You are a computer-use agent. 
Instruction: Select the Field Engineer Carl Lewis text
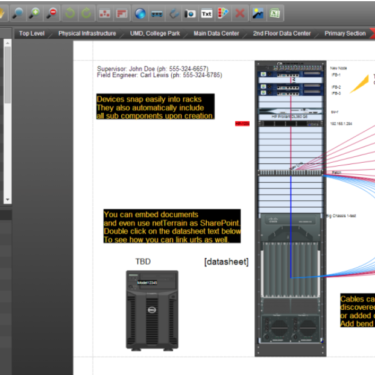[x=159, y=75]
